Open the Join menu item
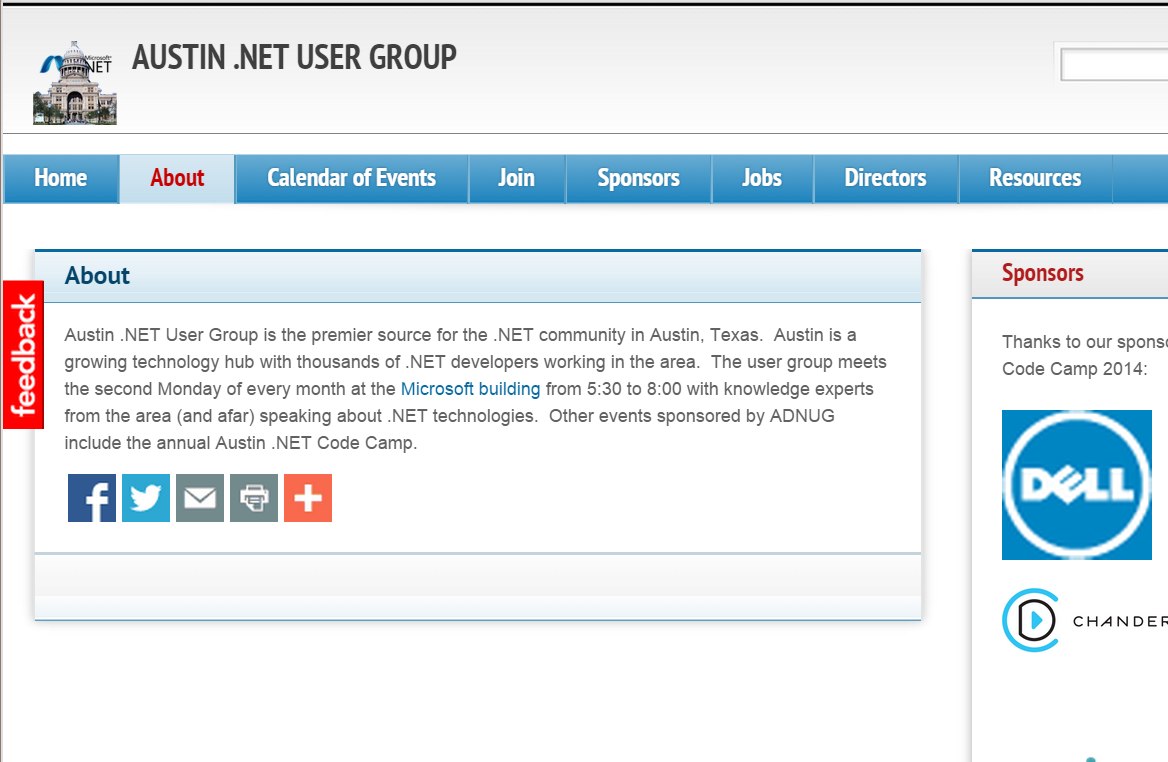The height and width of the screenshot is (762, 1168). (x=517, y=178)
